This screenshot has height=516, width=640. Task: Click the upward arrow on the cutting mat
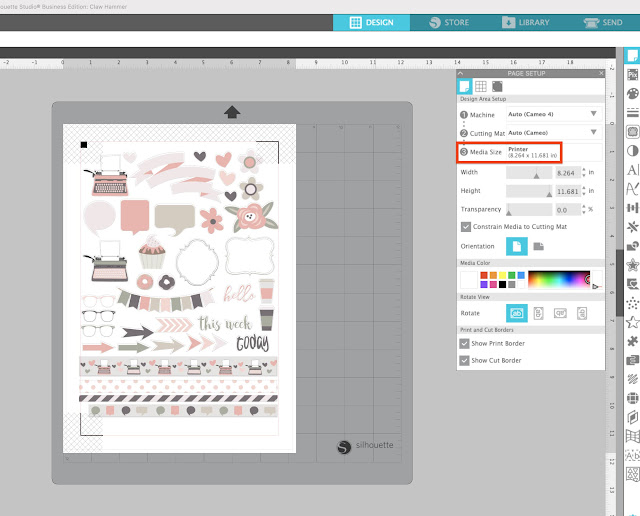[x=232, y=112]
